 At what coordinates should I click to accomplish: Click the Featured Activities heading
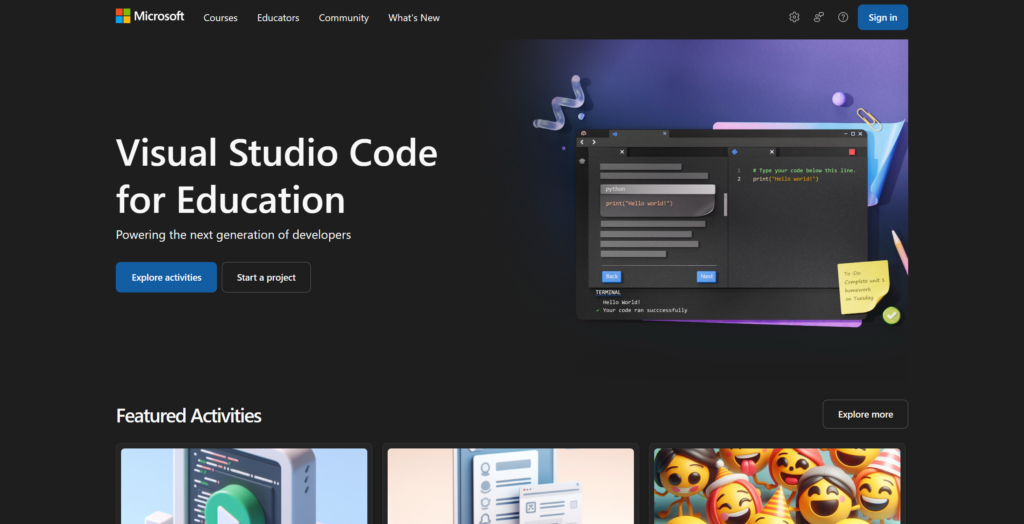point(189,416)
